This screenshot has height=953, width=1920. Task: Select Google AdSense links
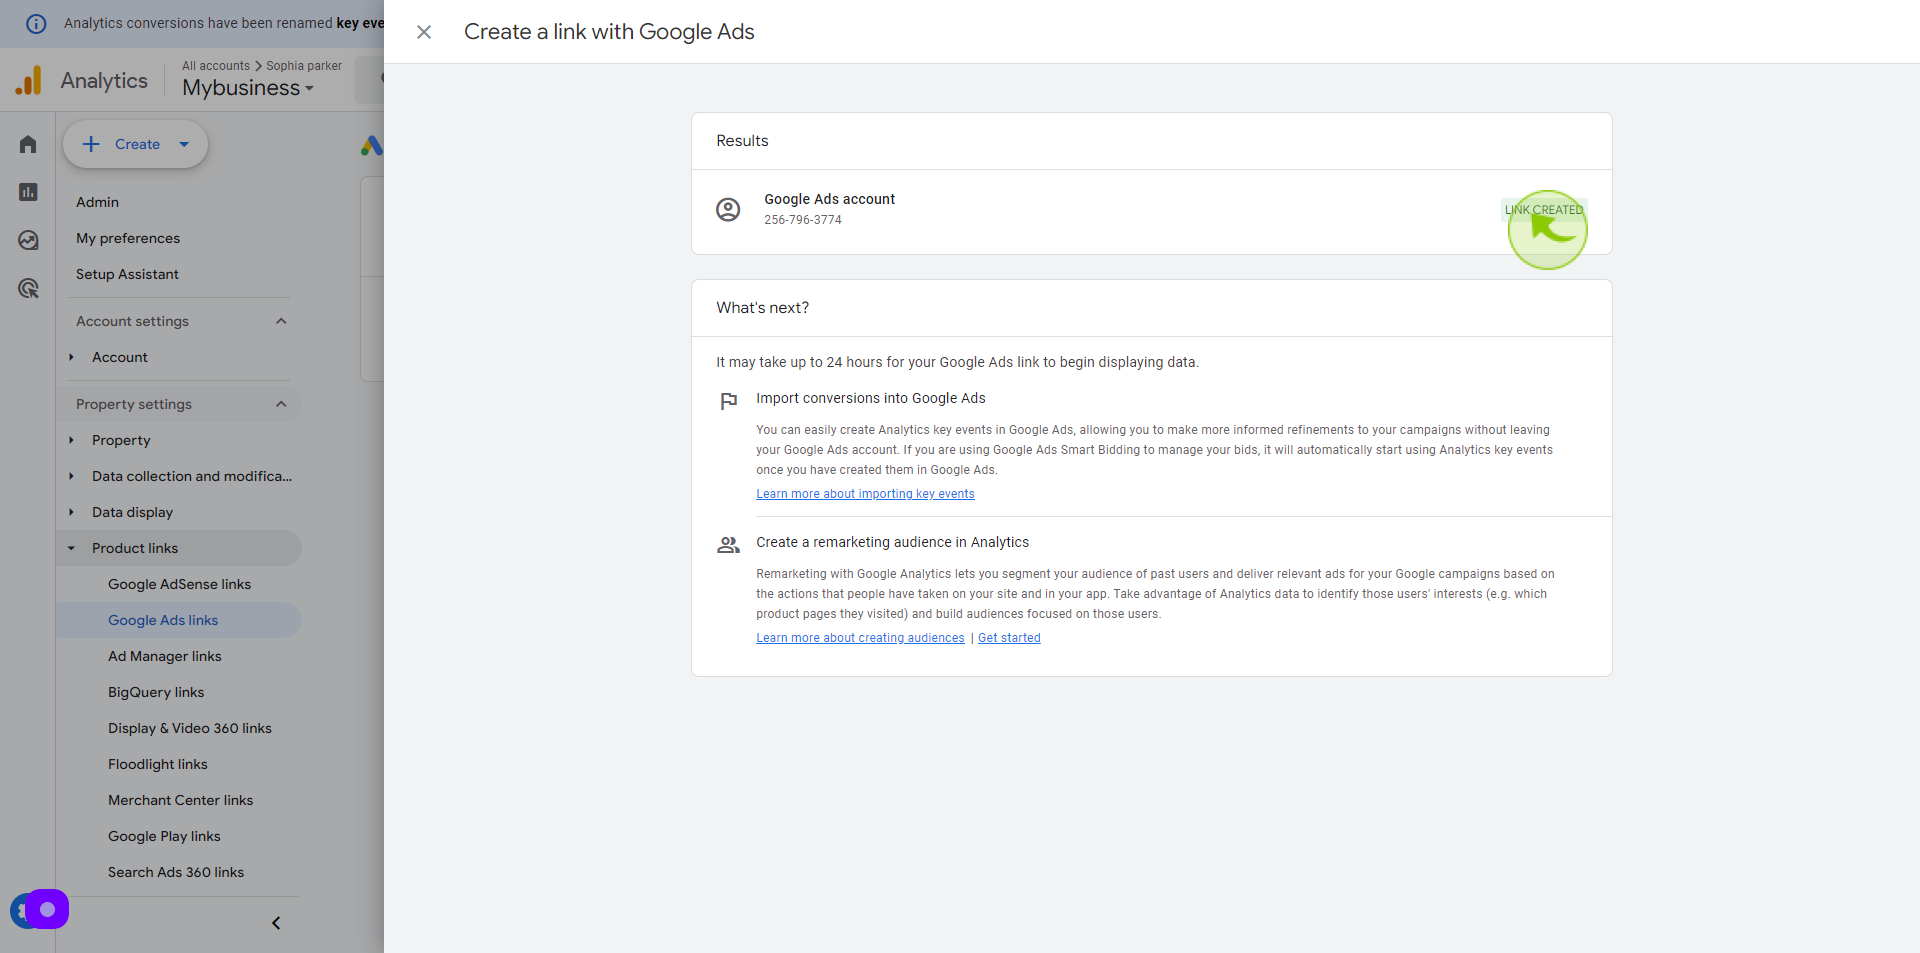pos(179,584)
